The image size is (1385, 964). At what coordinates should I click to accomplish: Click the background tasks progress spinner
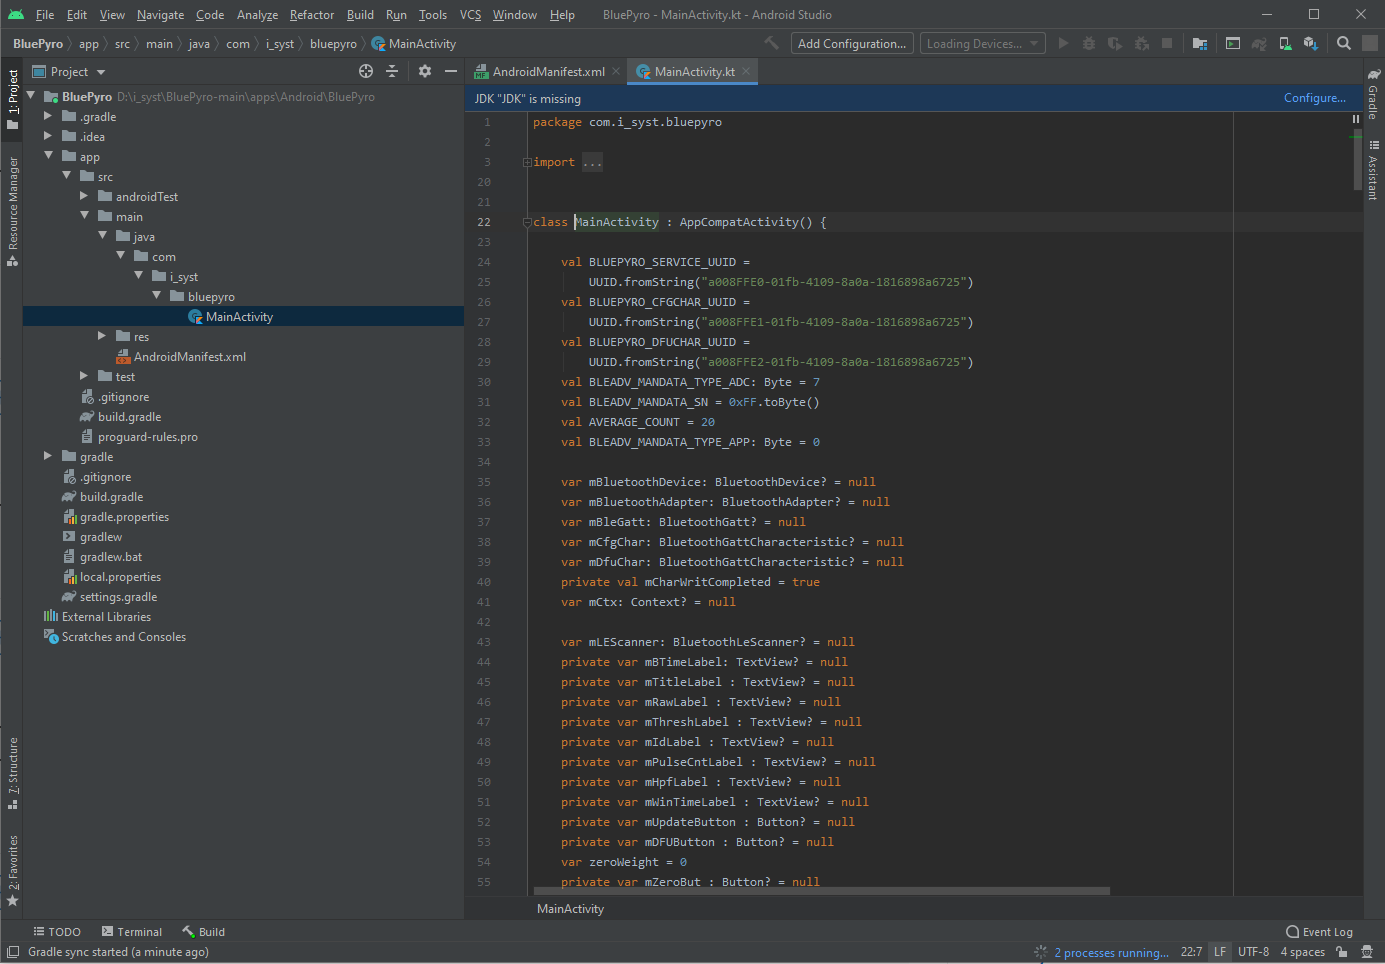(1041, 952)
